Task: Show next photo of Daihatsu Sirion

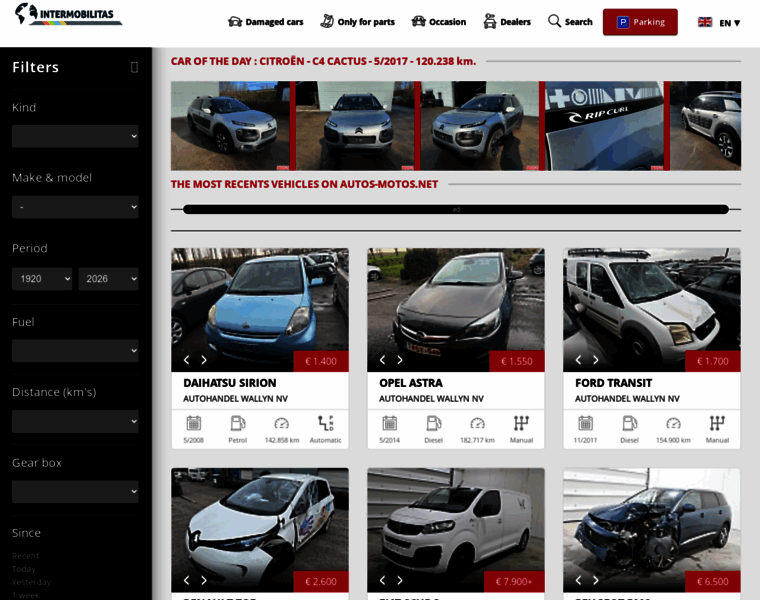Action: point(204,360)
